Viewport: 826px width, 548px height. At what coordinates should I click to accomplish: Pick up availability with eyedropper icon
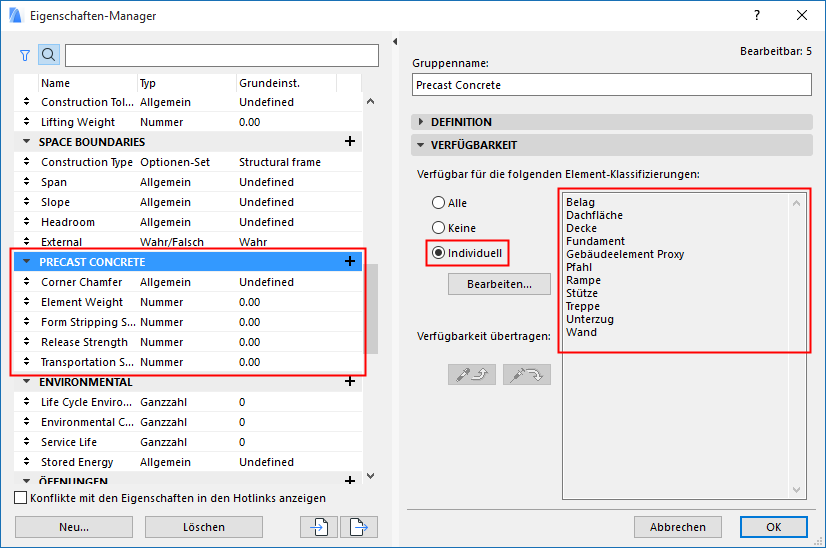point(472,375)
